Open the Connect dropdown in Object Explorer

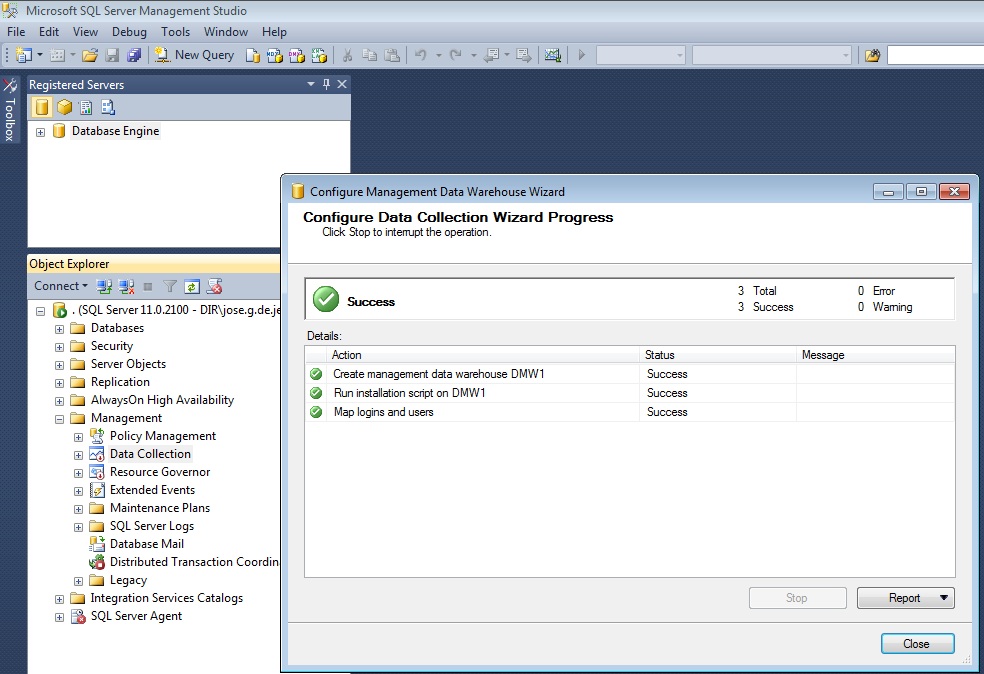(61, 286)
